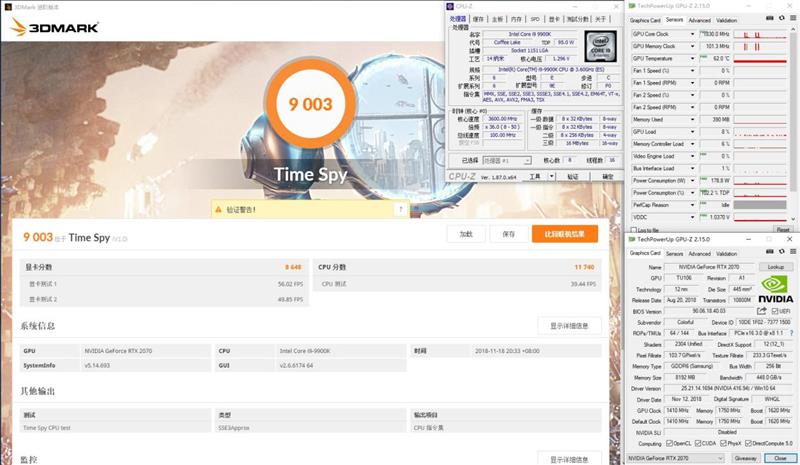This screenshot has height=465, width=800.
Task: Click the 保存 save button in 3DMark
Action: [508, 234]
